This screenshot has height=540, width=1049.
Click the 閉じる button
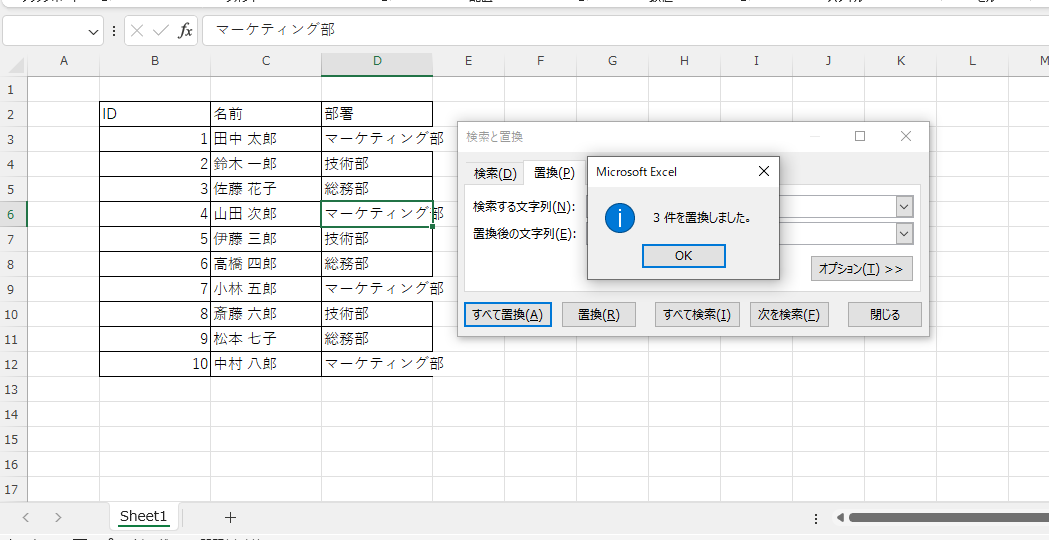click(x=884, y=314)
